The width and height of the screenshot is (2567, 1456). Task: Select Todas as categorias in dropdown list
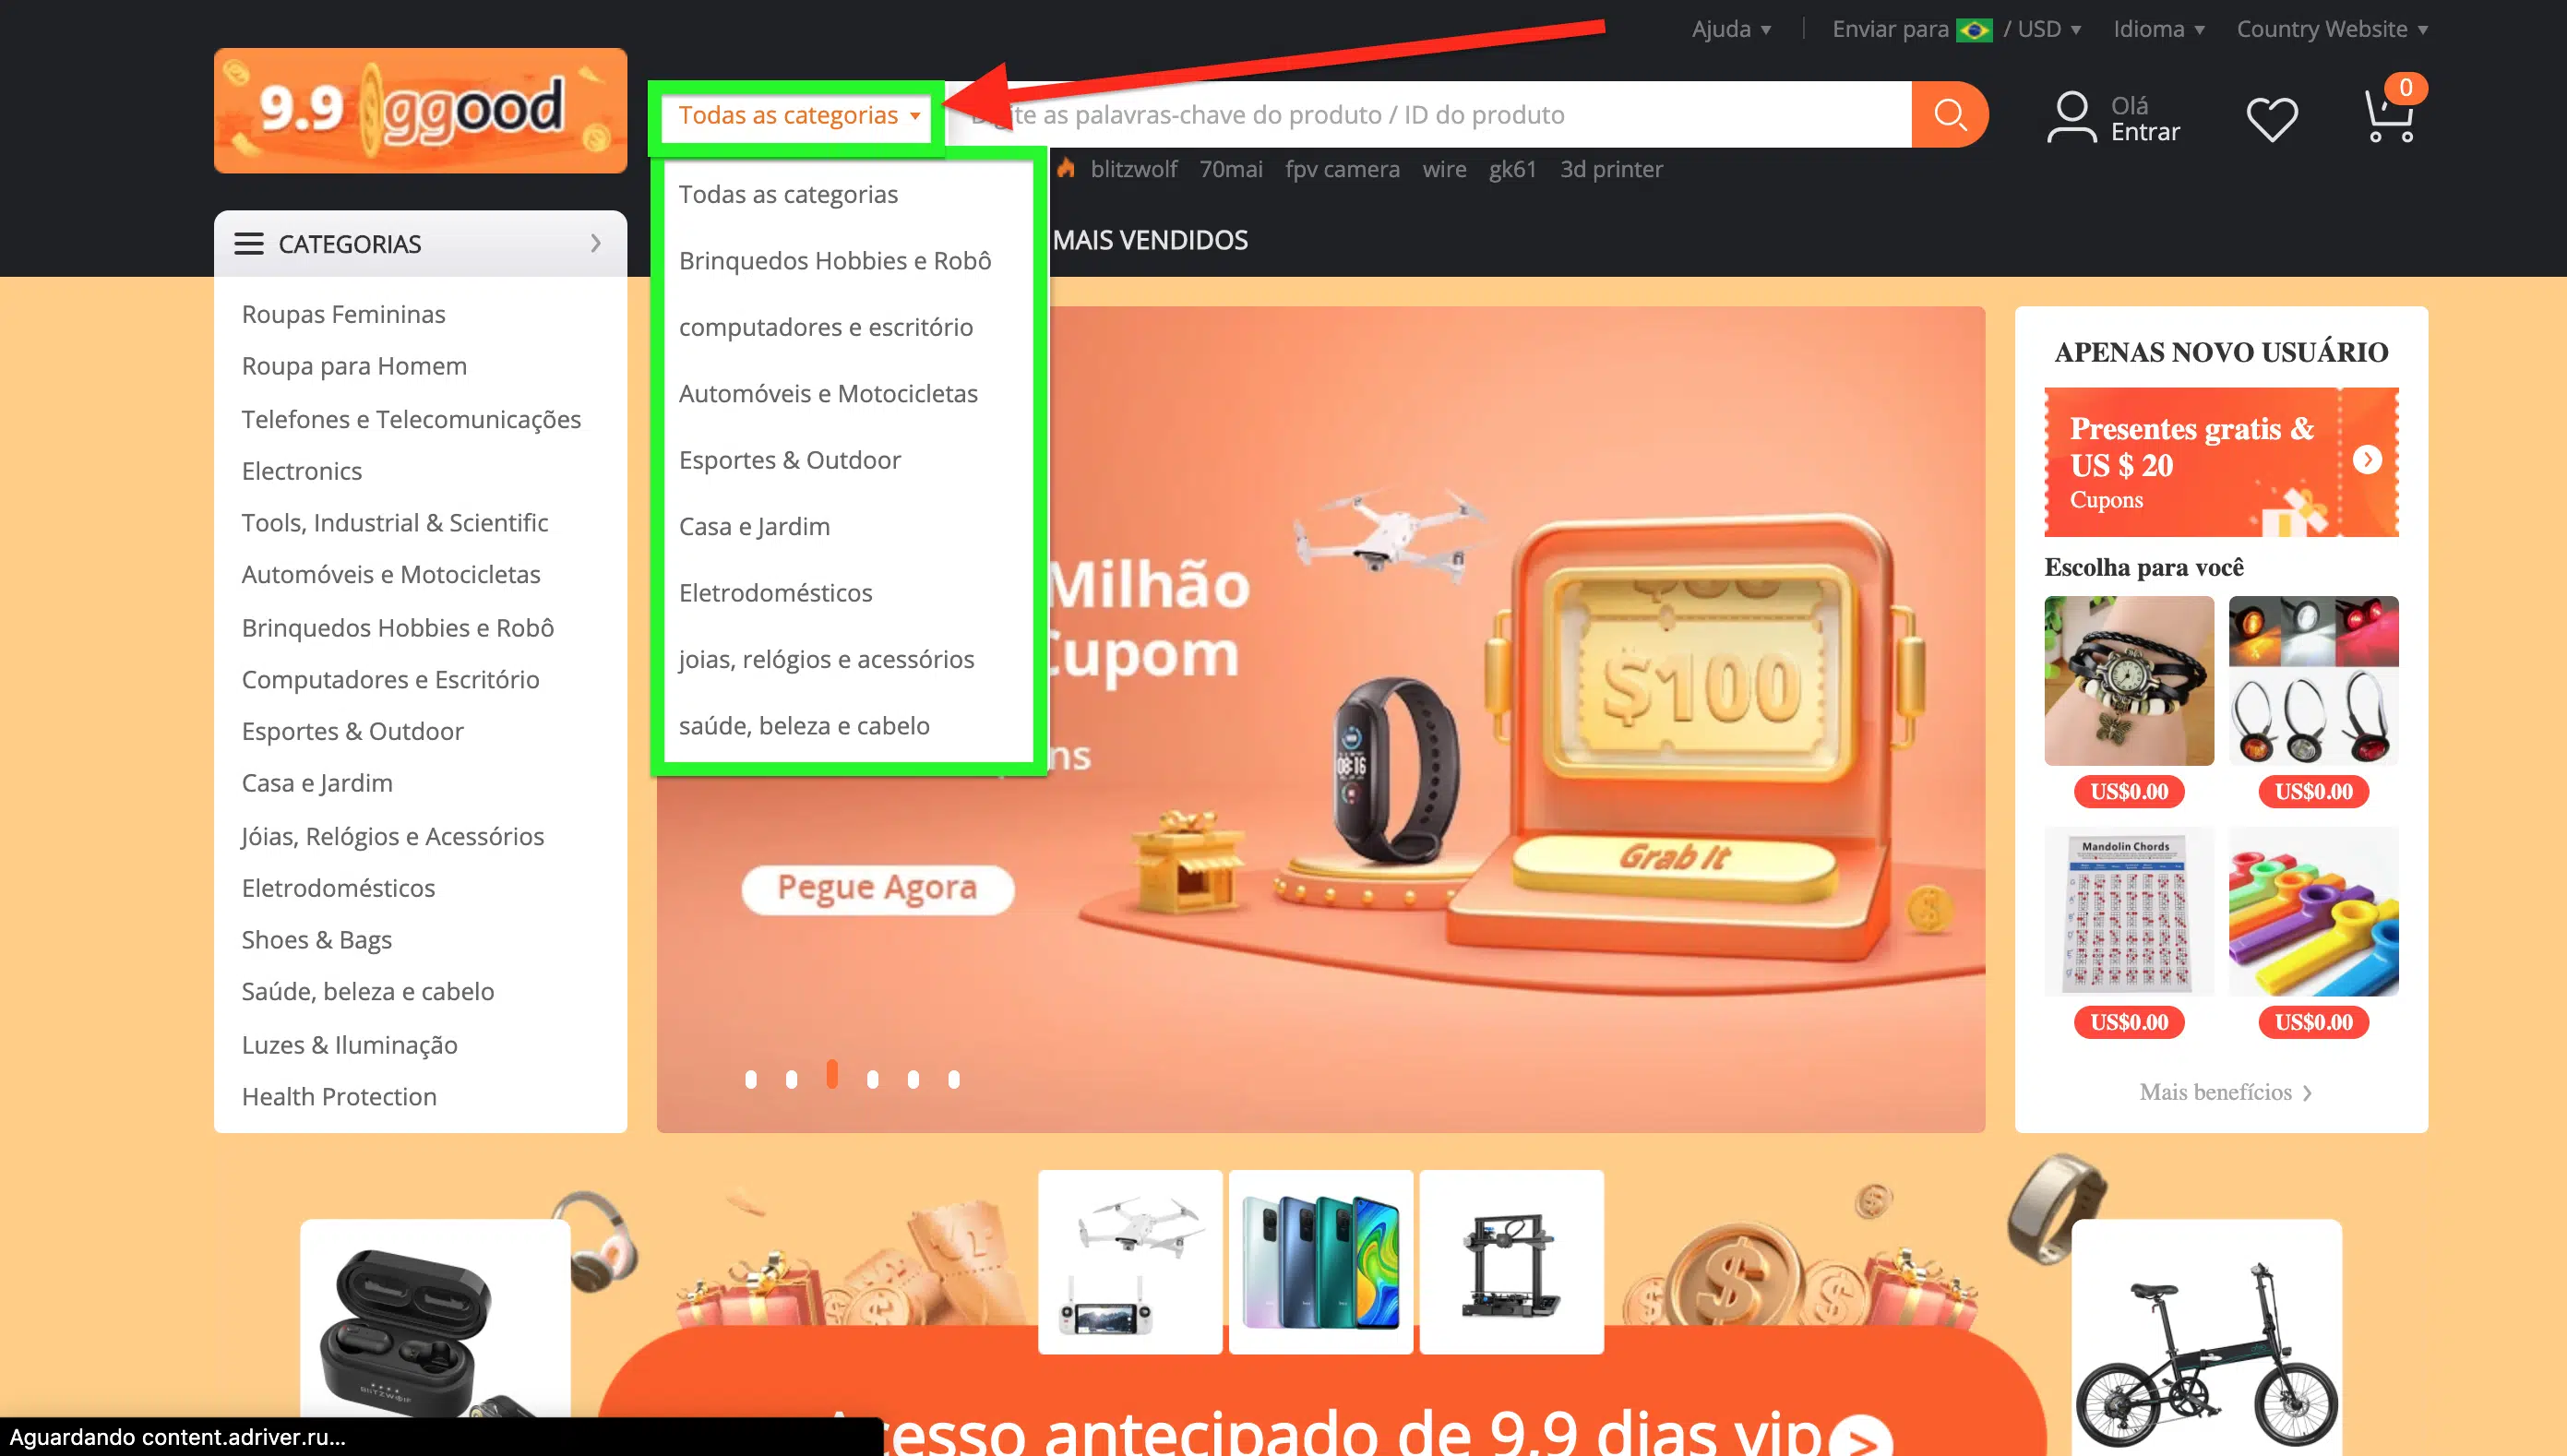(x=788, y=194)
